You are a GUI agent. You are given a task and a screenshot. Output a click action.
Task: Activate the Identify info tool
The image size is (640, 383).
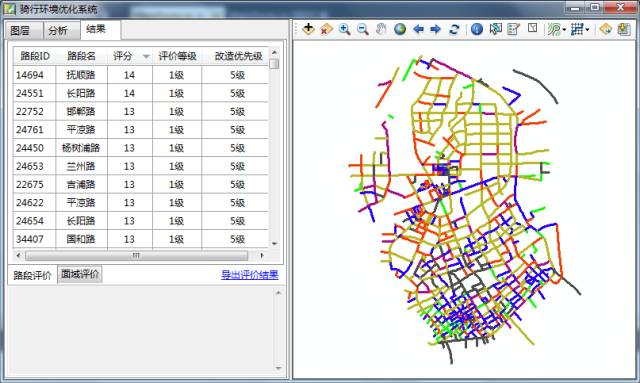(x=477, y=29)
